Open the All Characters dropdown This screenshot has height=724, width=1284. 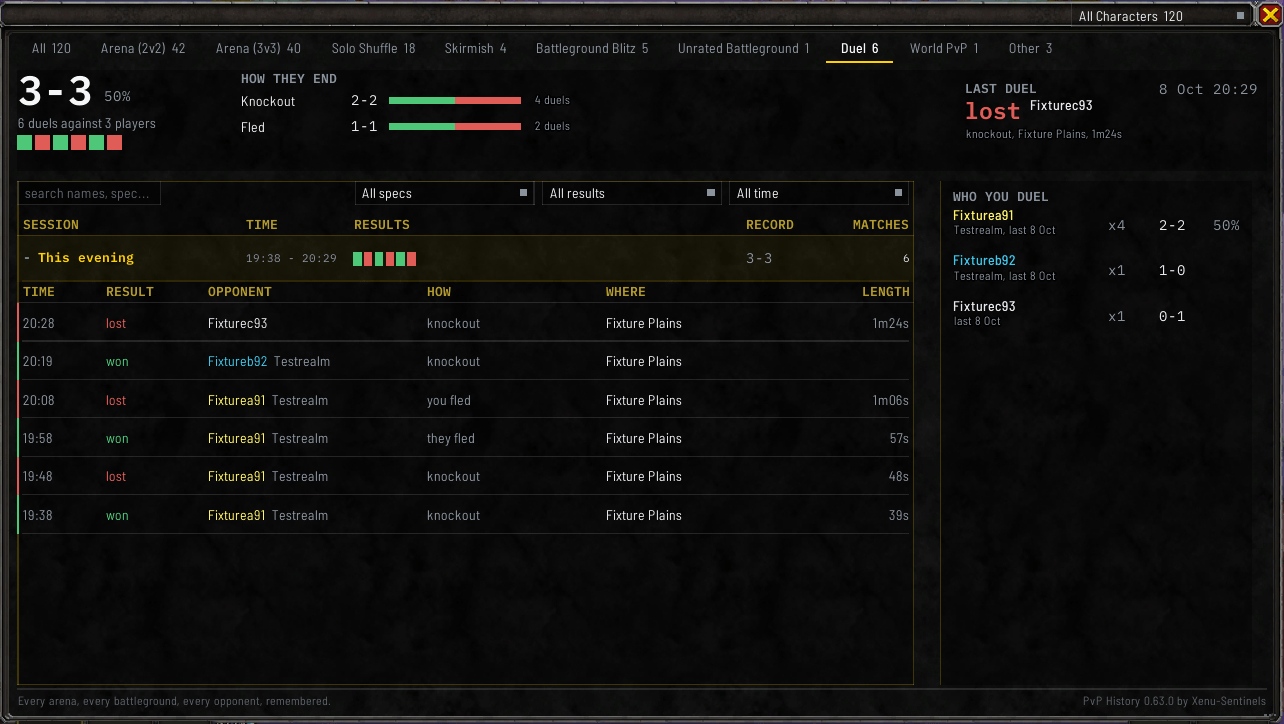tap(1162, 16)
